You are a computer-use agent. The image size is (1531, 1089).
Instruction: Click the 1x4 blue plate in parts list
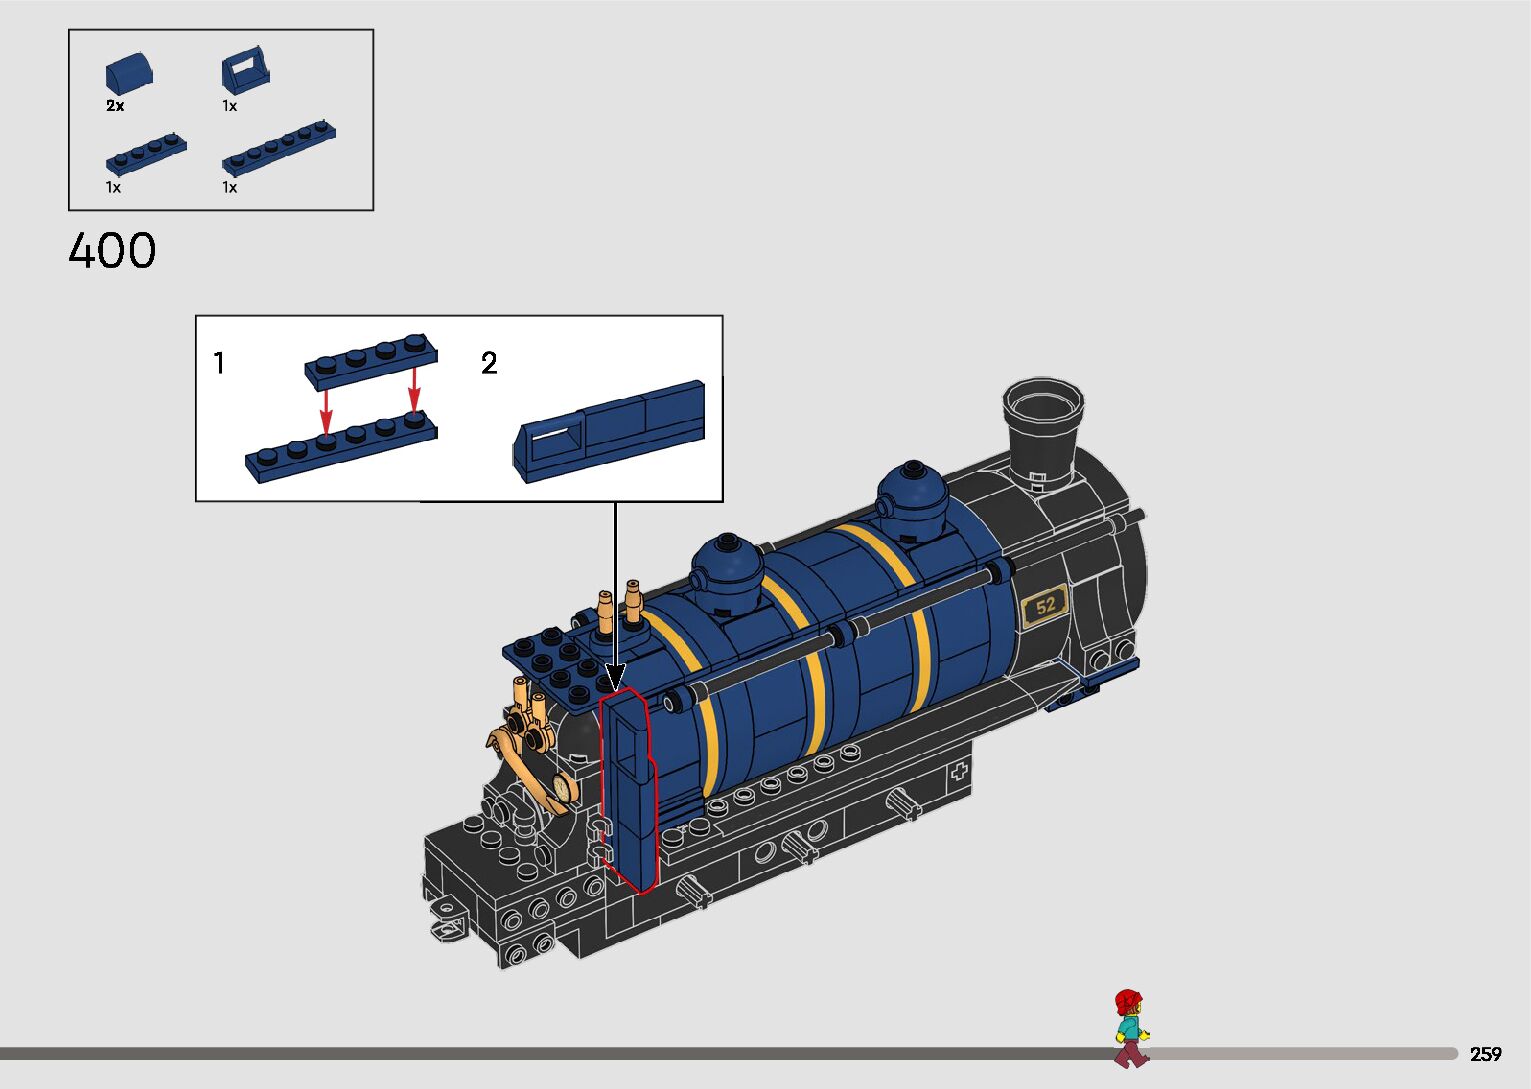coord(146,153)
